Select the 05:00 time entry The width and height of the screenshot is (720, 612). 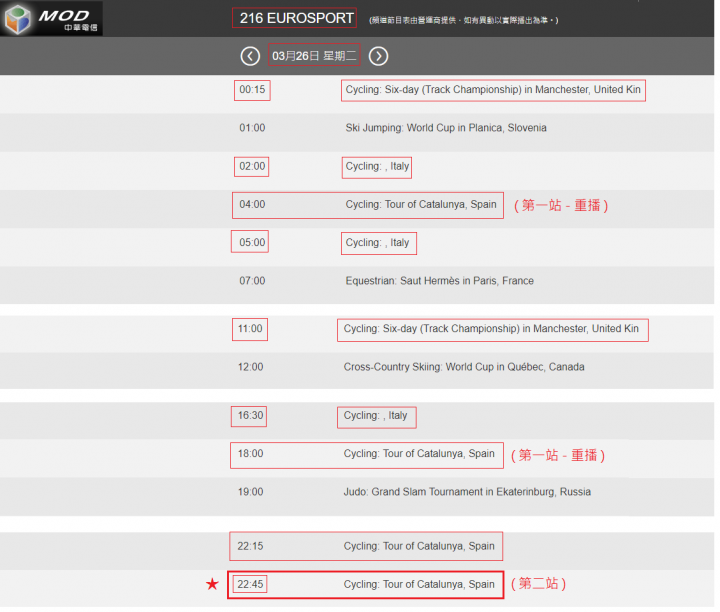coord(252,242)
